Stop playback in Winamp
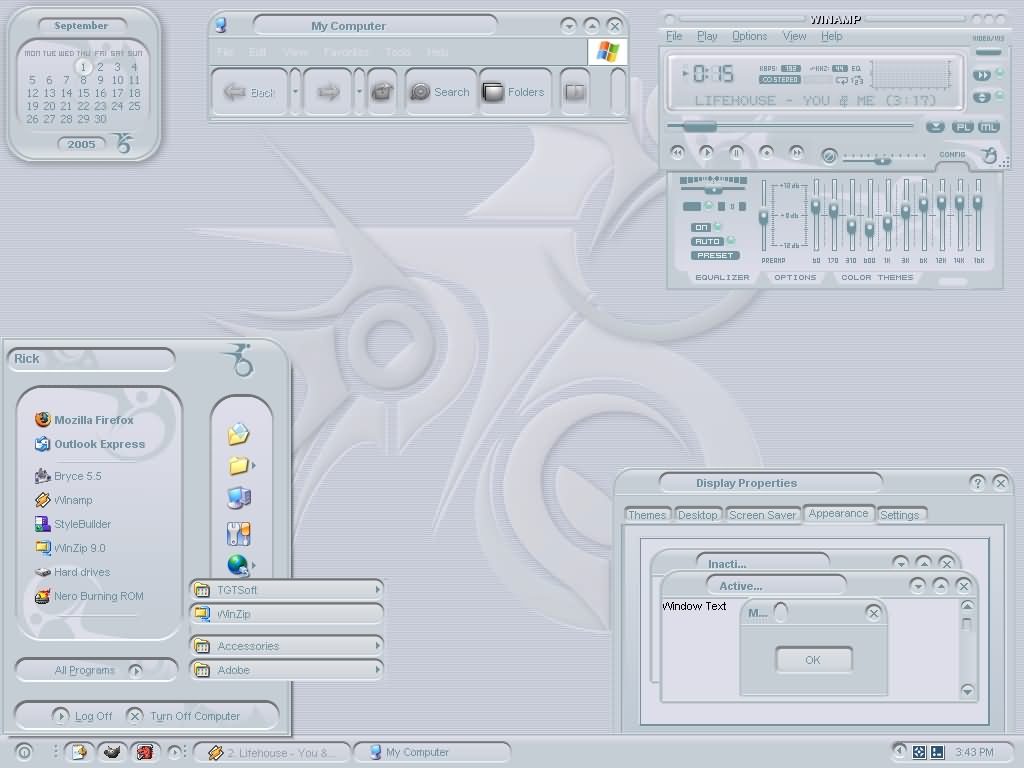Image resolution: width=1024 pixels, height=768 pixels. 766,153
